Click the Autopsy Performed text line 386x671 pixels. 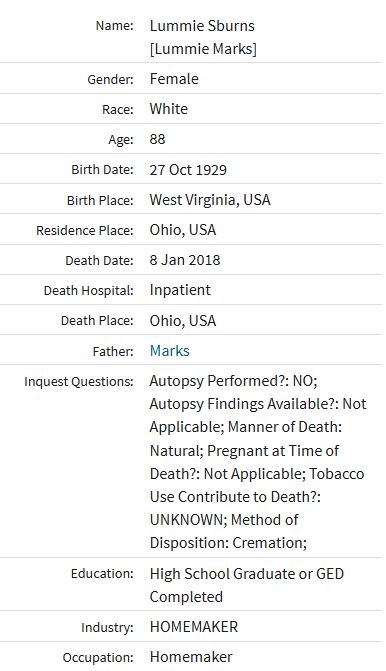pyautogui.click(x=233, y=381)
